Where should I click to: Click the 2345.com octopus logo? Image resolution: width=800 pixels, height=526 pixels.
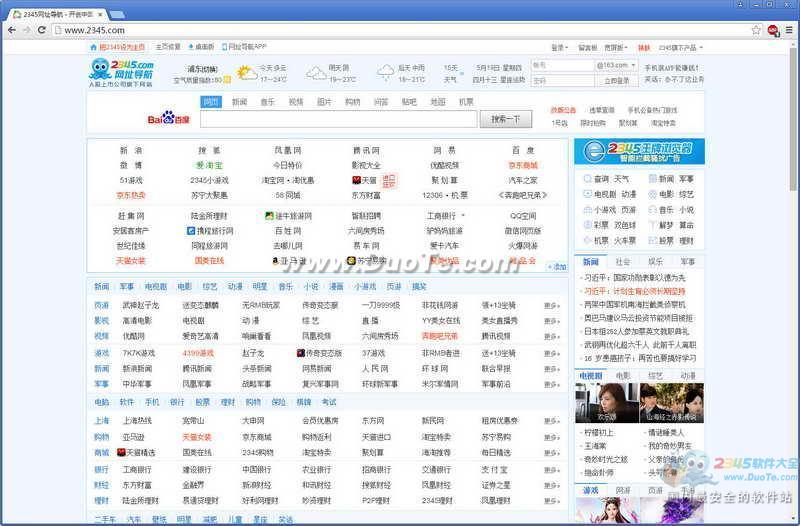[x=121, y=73]
